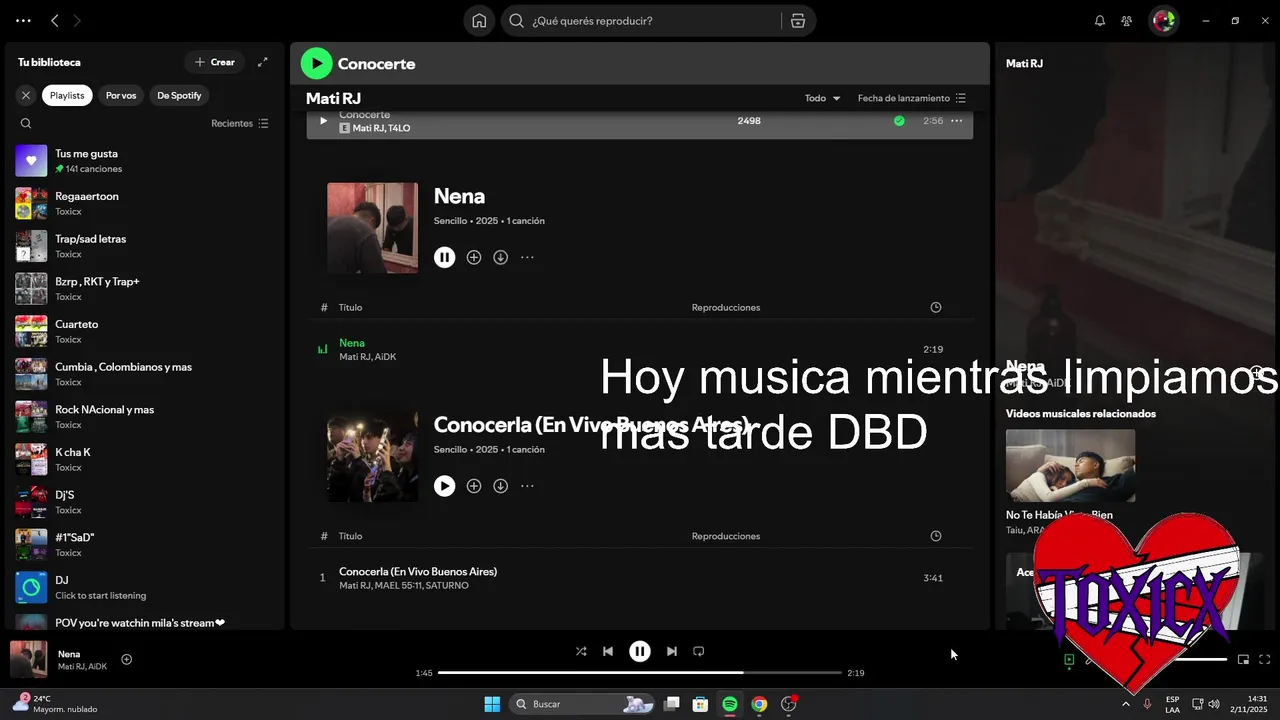Open the Trap/sad letras playlist
1280x720 pixels.
(x=145, y=246)
